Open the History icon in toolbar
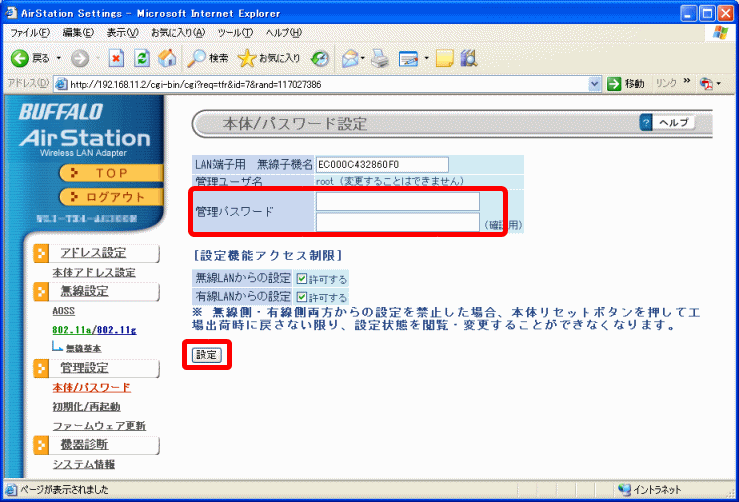Viewport: 739px width, 502px height. [320, 58]
